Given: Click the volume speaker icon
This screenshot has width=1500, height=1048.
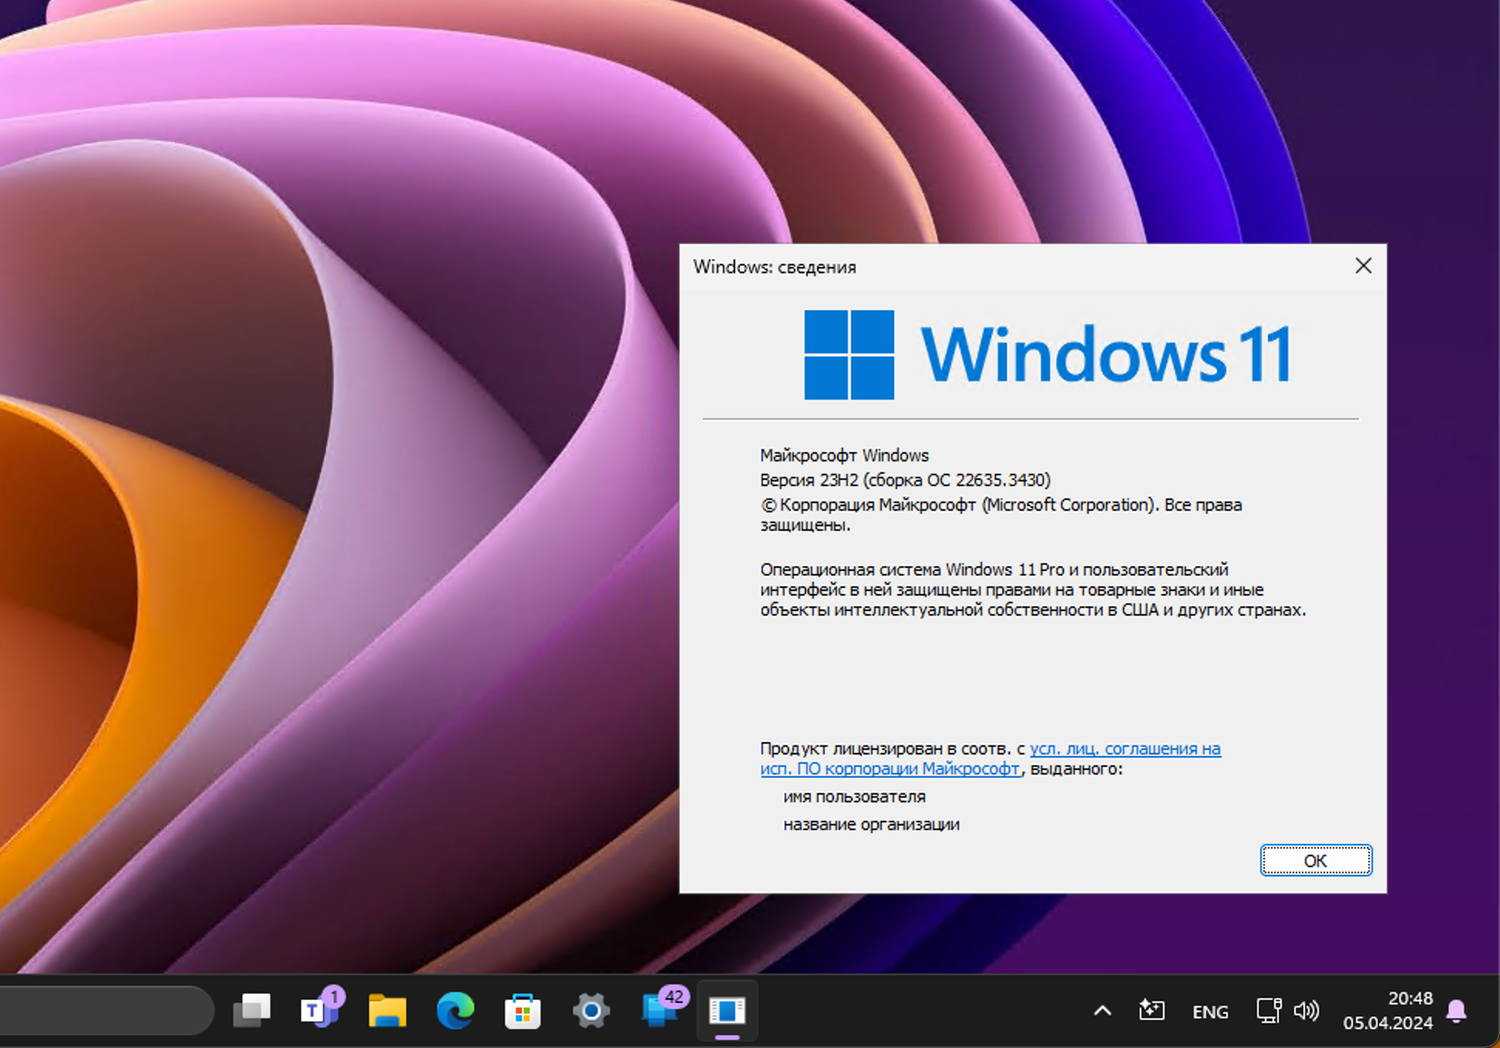Looking at the screenshot, I should pos(1307,1011).
